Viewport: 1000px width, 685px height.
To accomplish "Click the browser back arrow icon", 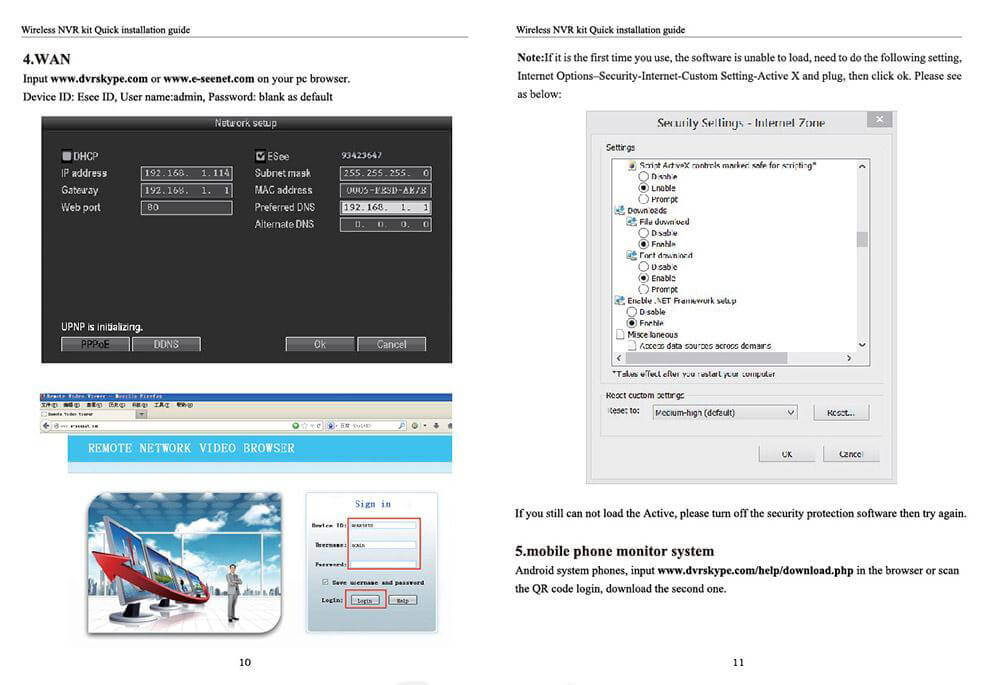I will pyautogui.click(x=46, y=427).
